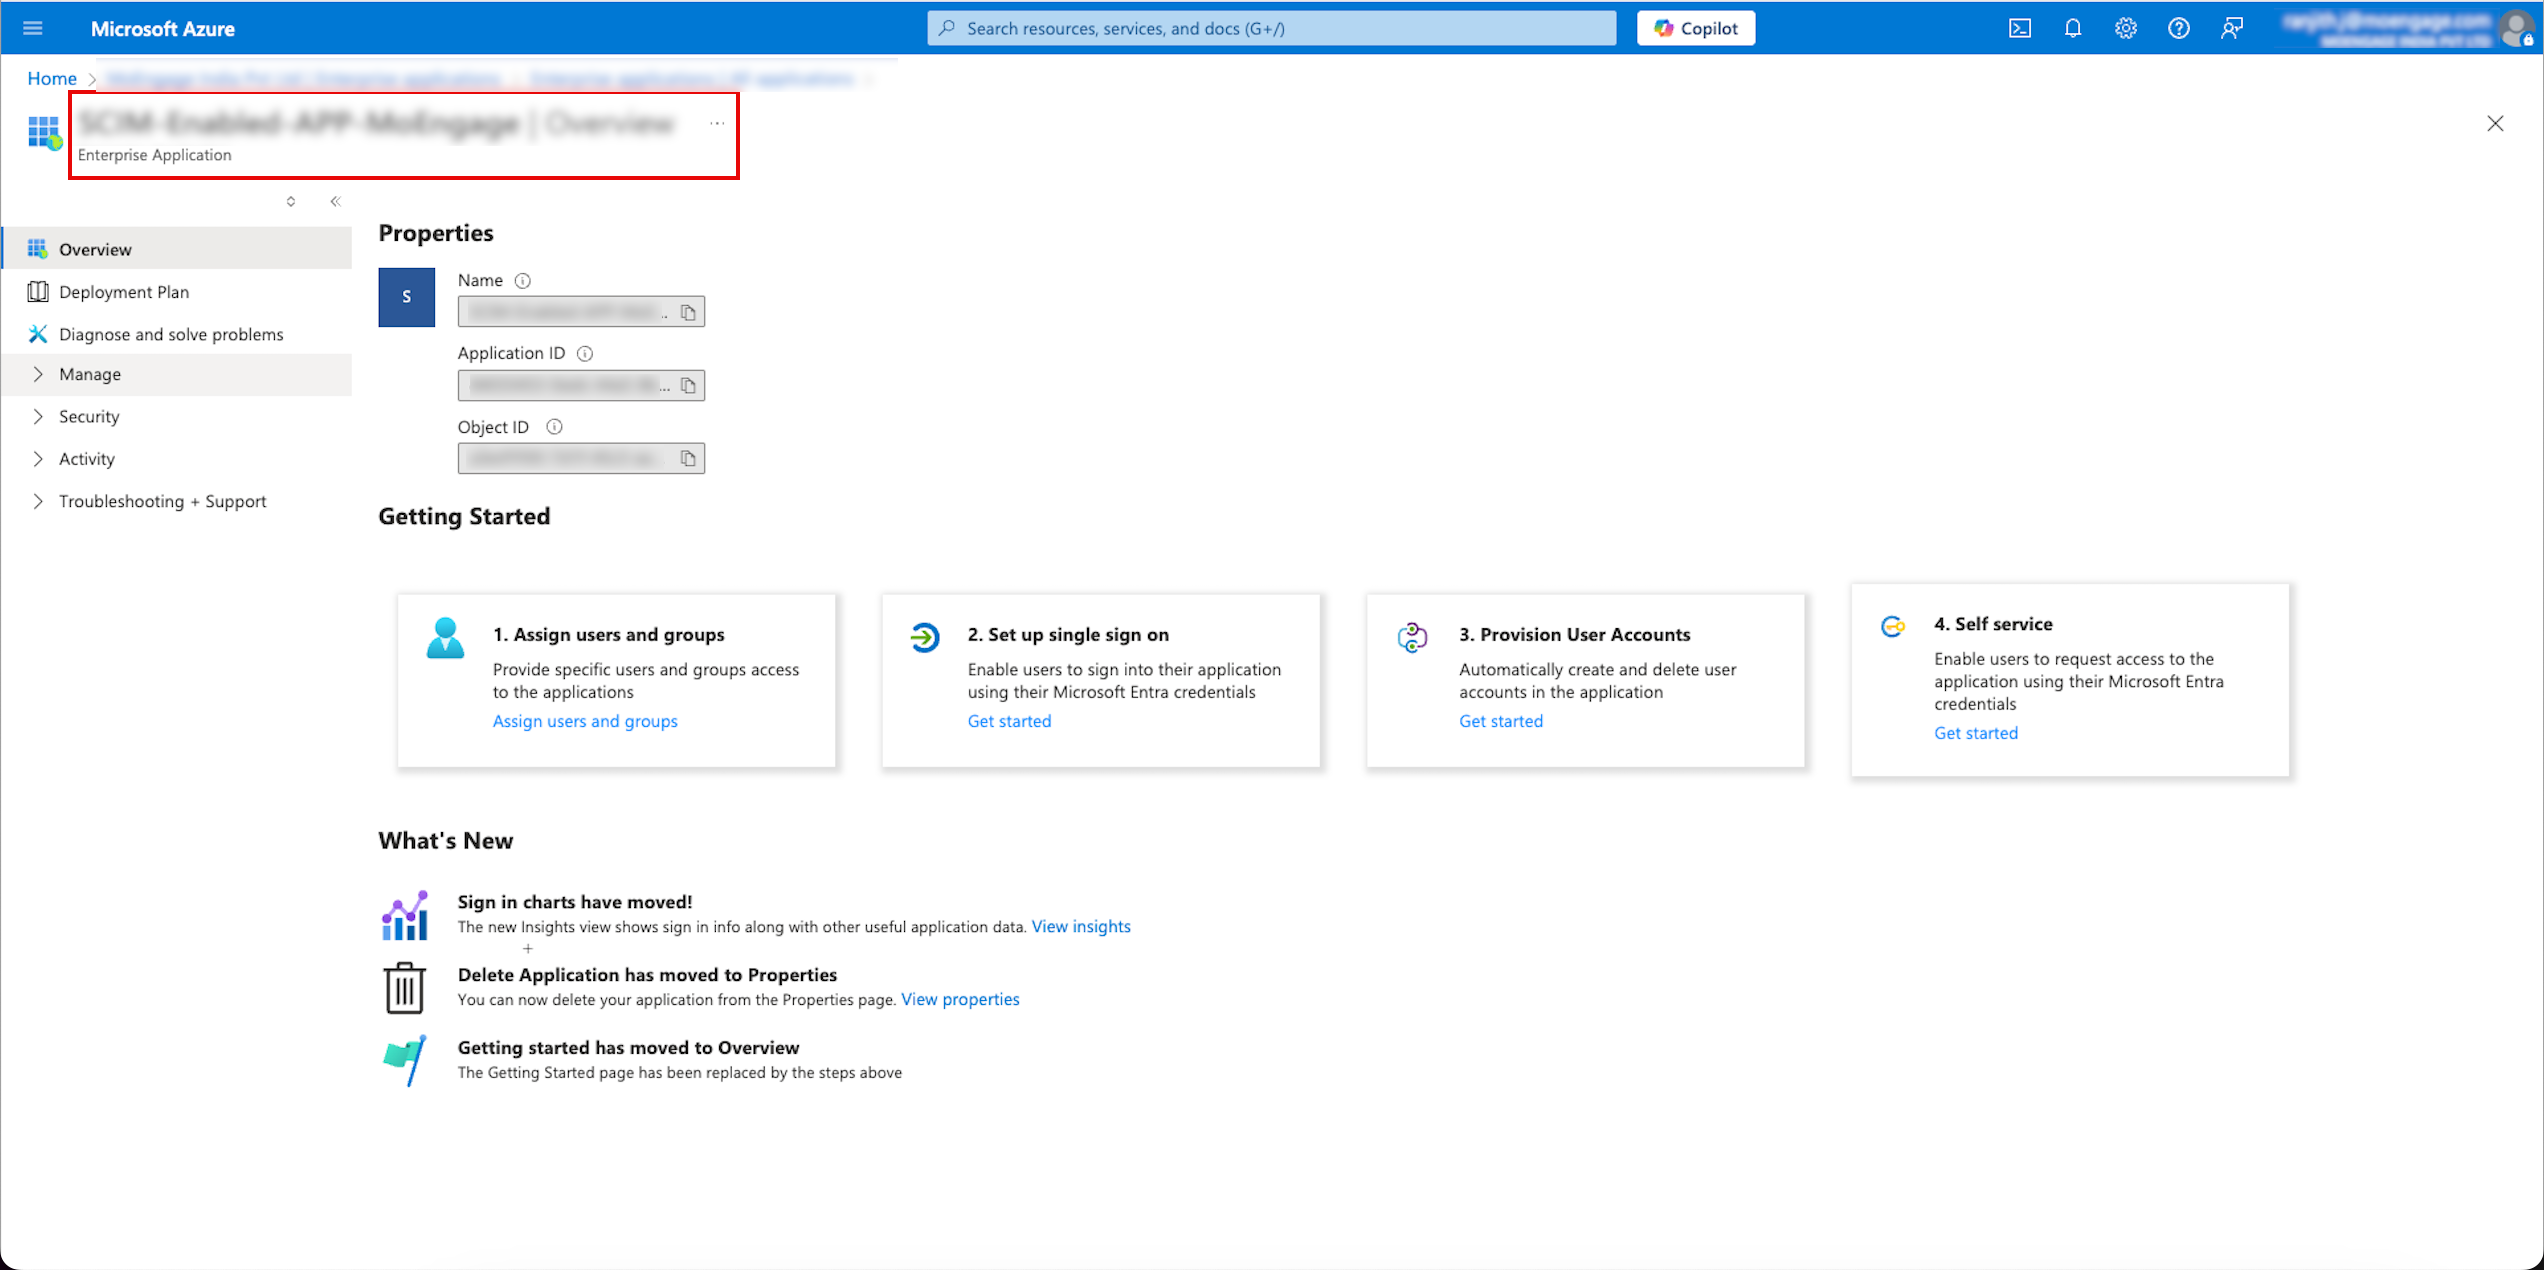The image size is (2544, 1270).
Task: Click View insights link
Action: [x=1080, y=927]
